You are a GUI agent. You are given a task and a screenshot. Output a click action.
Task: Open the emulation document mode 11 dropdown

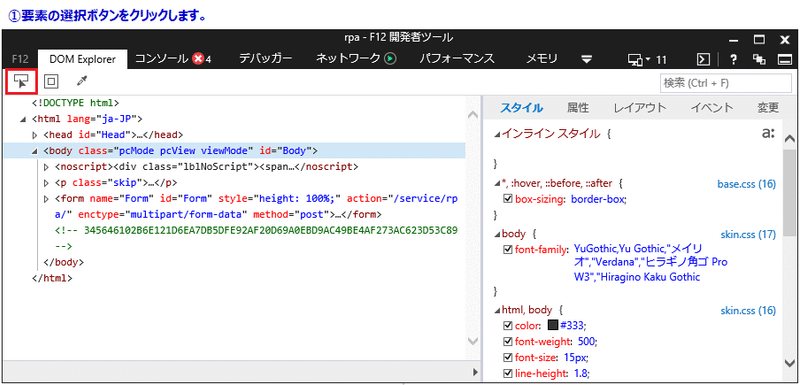tap(647, 60)
